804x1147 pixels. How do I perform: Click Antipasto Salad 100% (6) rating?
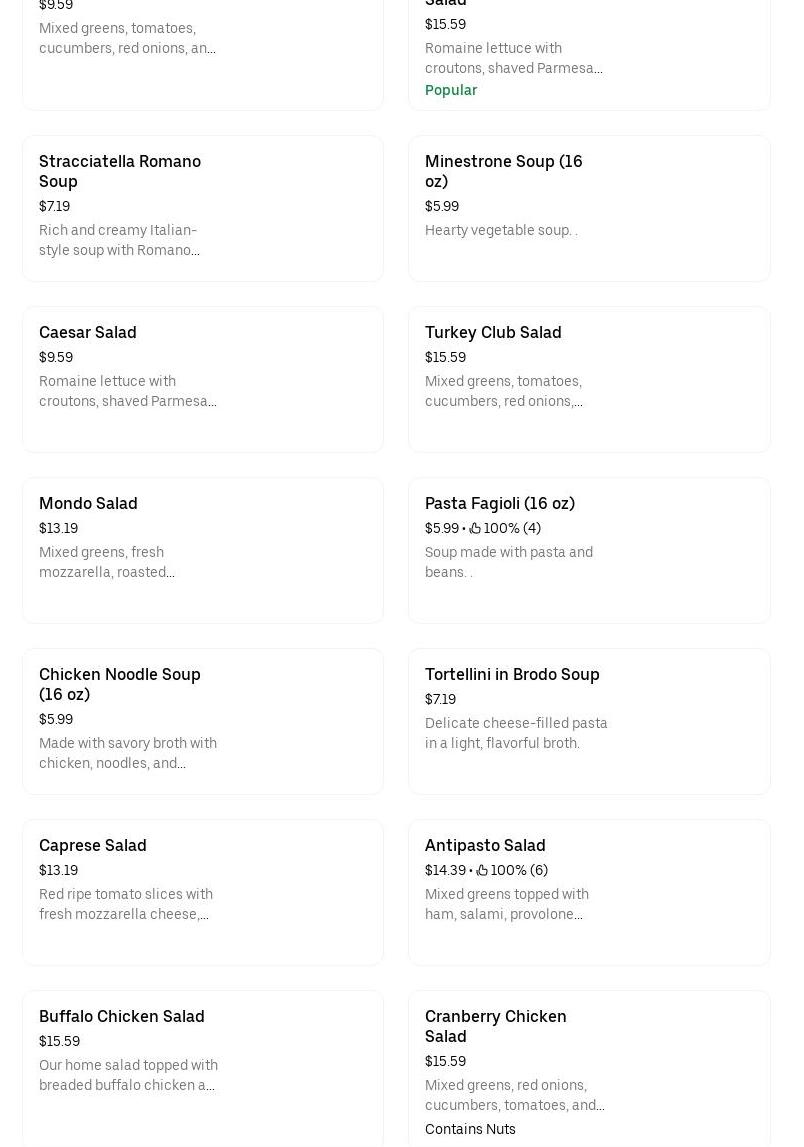[519, 871]
